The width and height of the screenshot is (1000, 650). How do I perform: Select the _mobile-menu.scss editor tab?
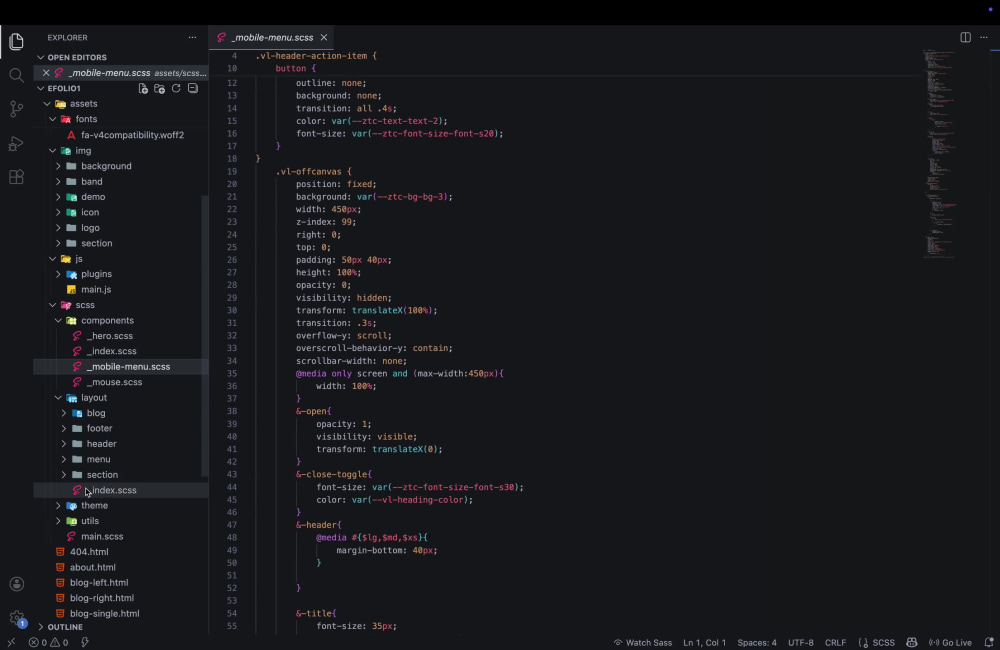(x=272, y=38)
